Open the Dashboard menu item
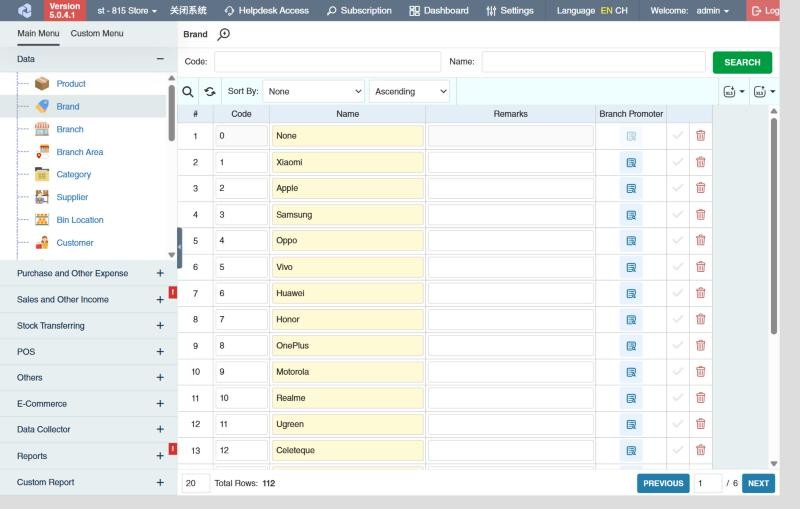This screenshot has width=800, height=509. click(x=439, y=11)
